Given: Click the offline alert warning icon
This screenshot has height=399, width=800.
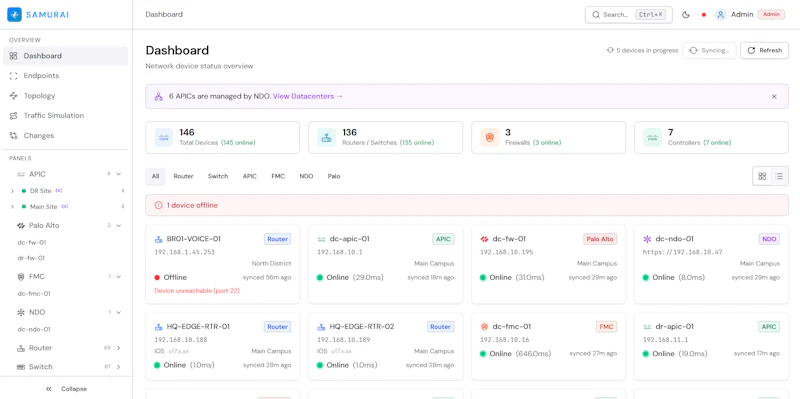Looking at the screenshot, I should coord(158,205).
